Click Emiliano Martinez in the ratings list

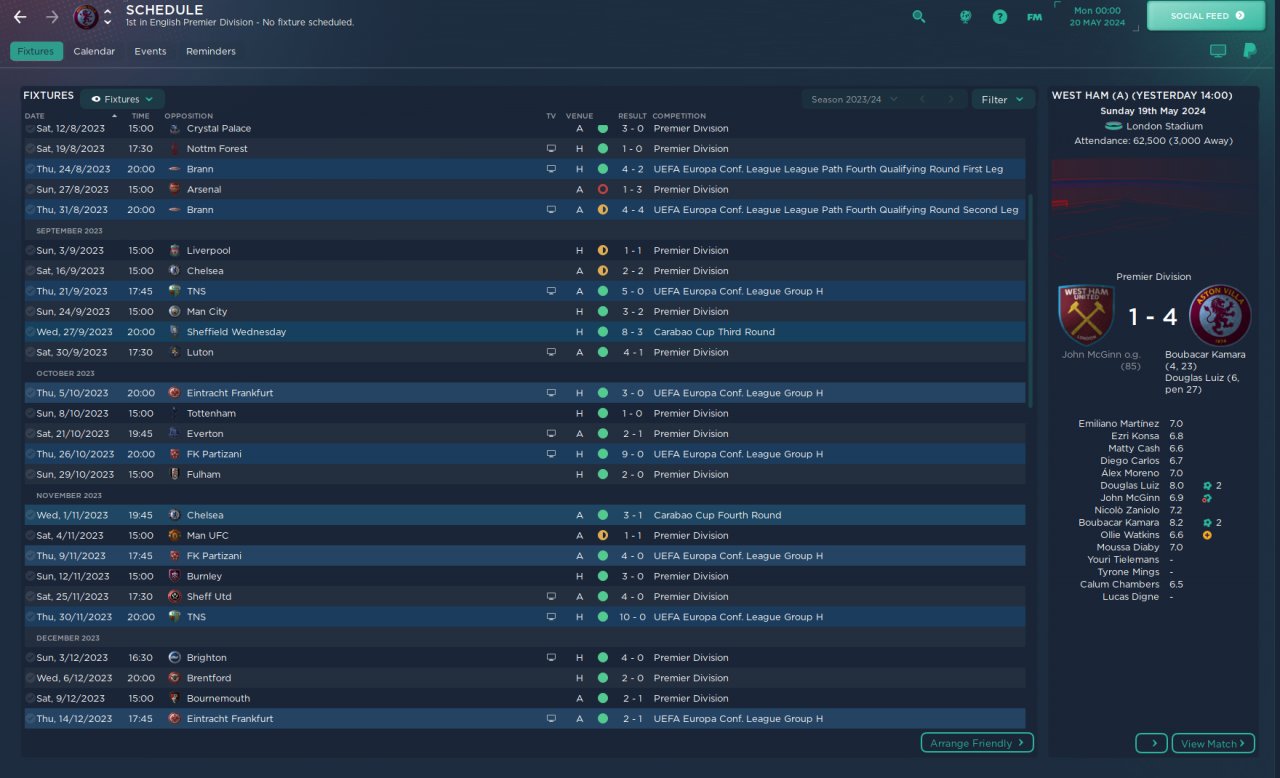click(x=1119, y=424)
